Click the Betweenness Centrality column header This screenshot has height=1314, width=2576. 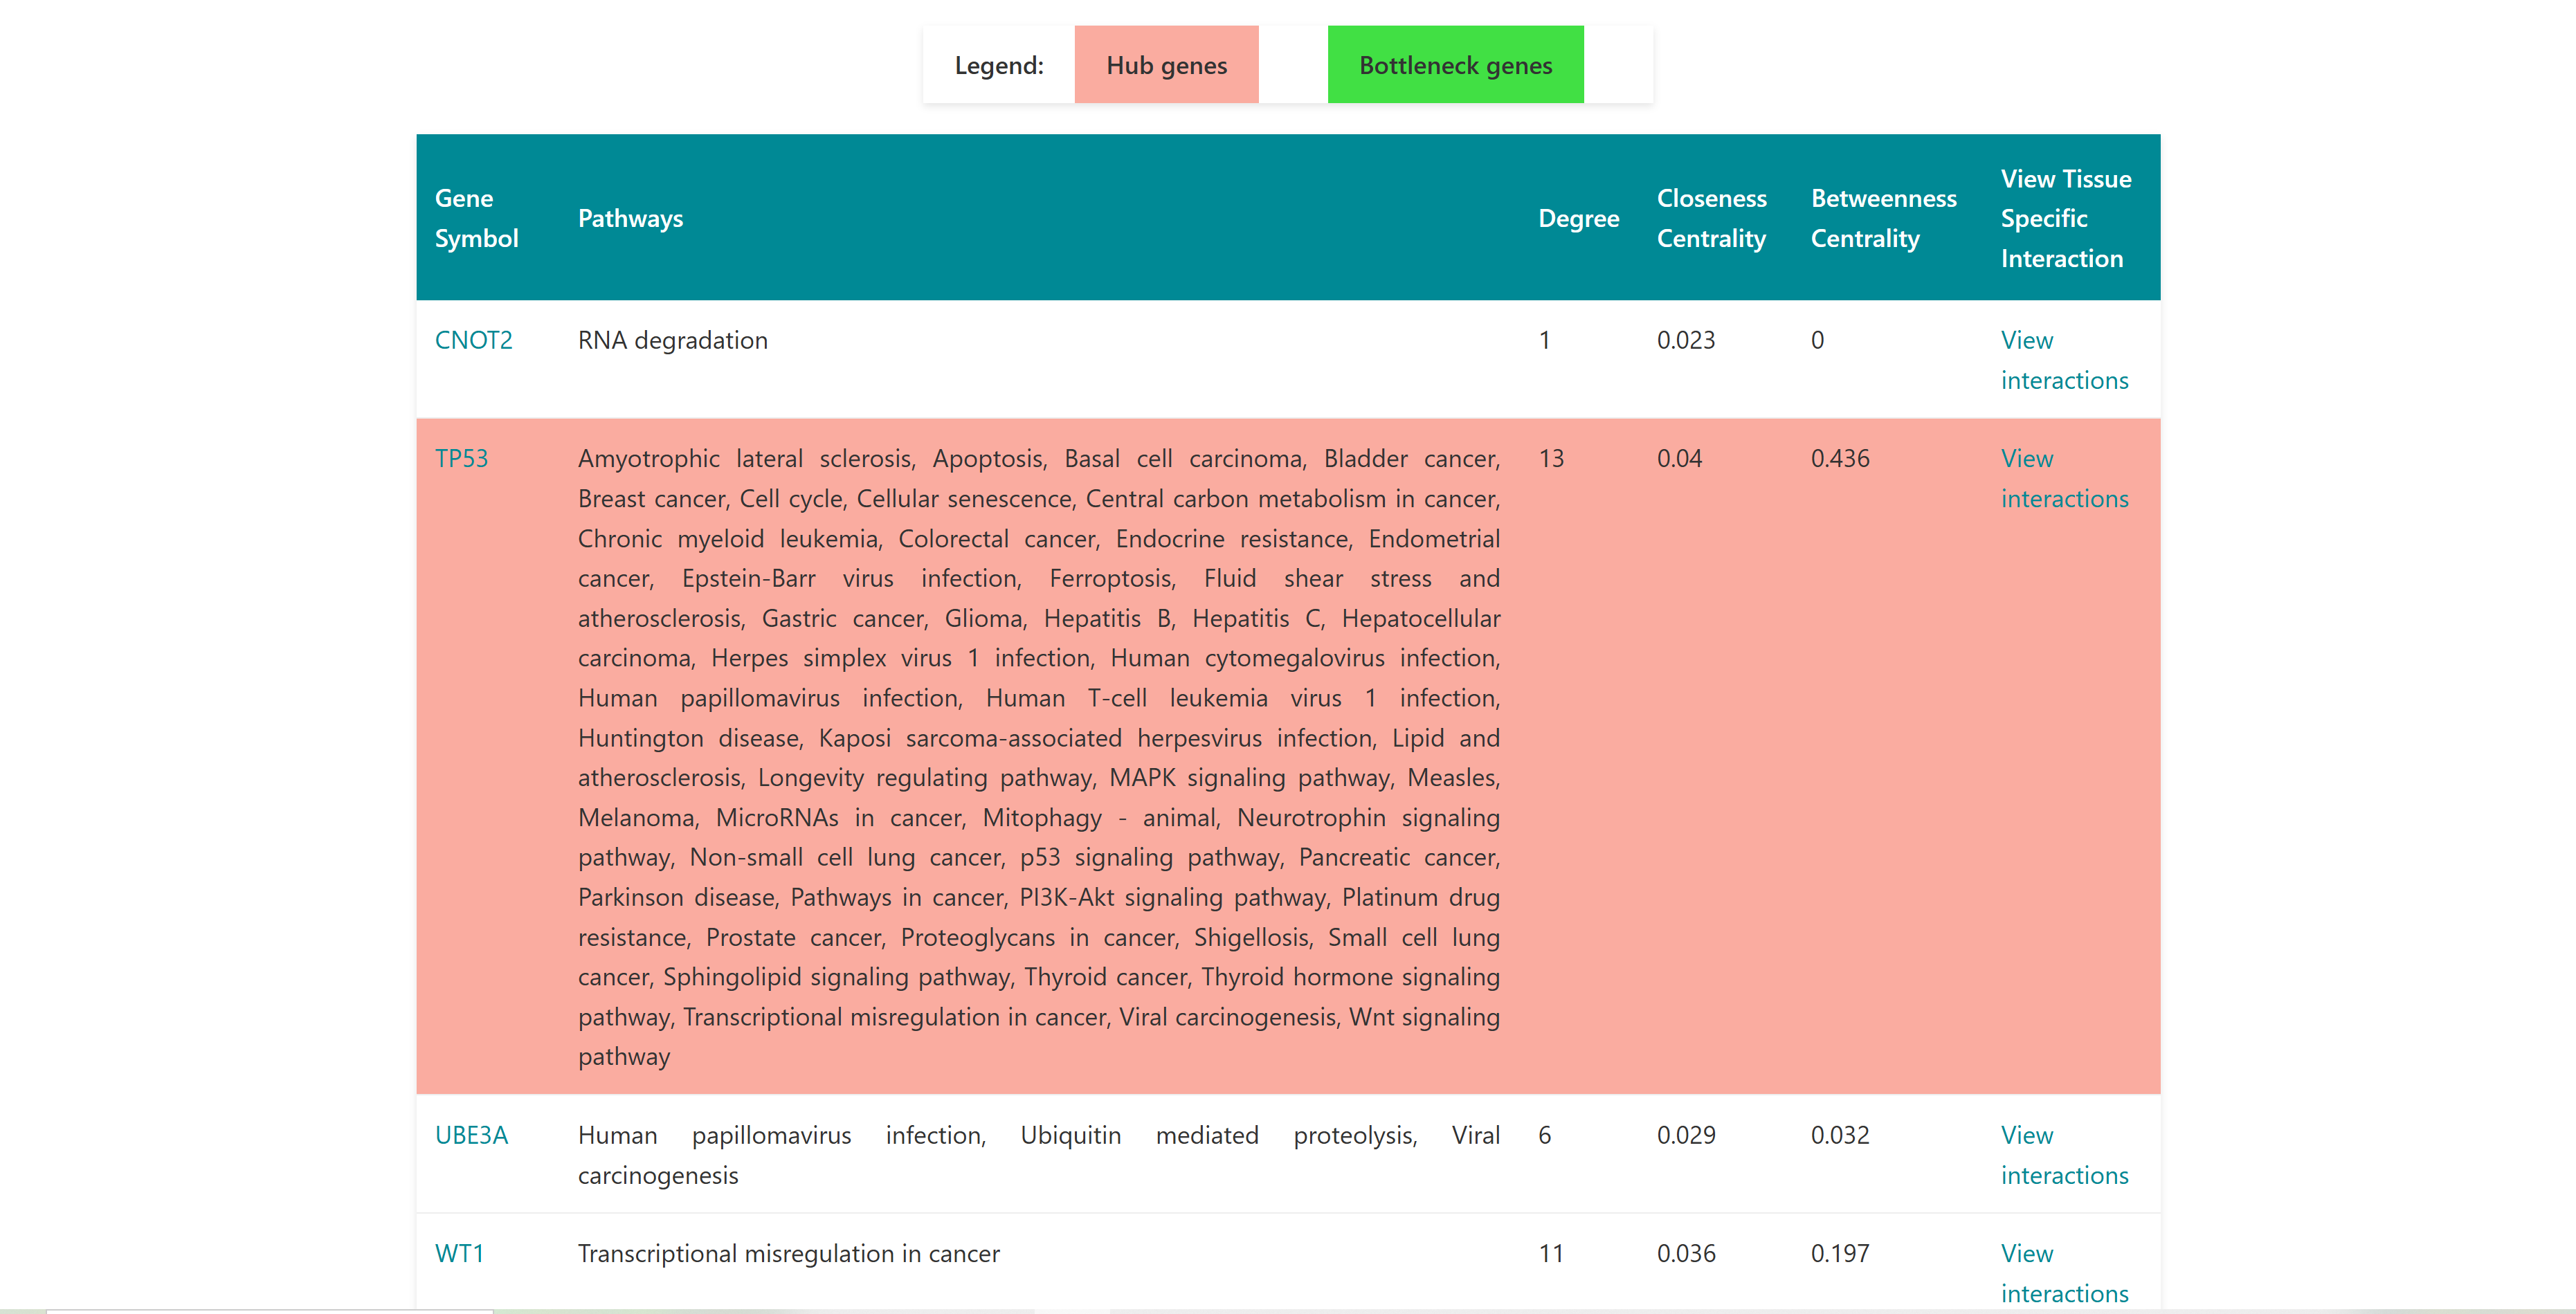coord(1882,218)
